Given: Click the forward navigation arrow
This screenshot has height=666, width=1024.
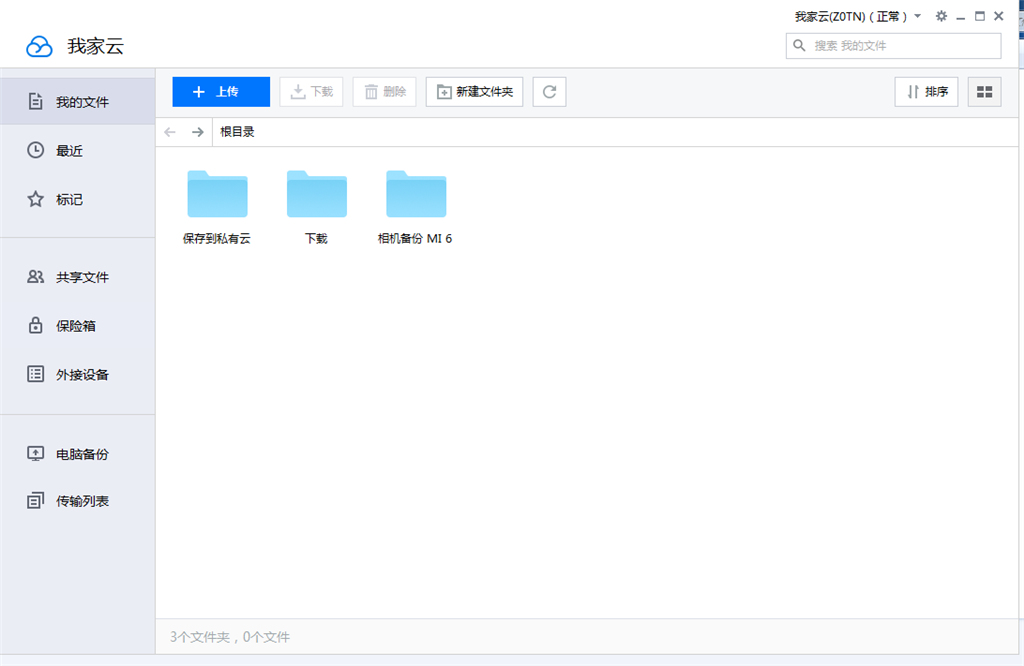Looking at the screenshot, I should point(197,131).
